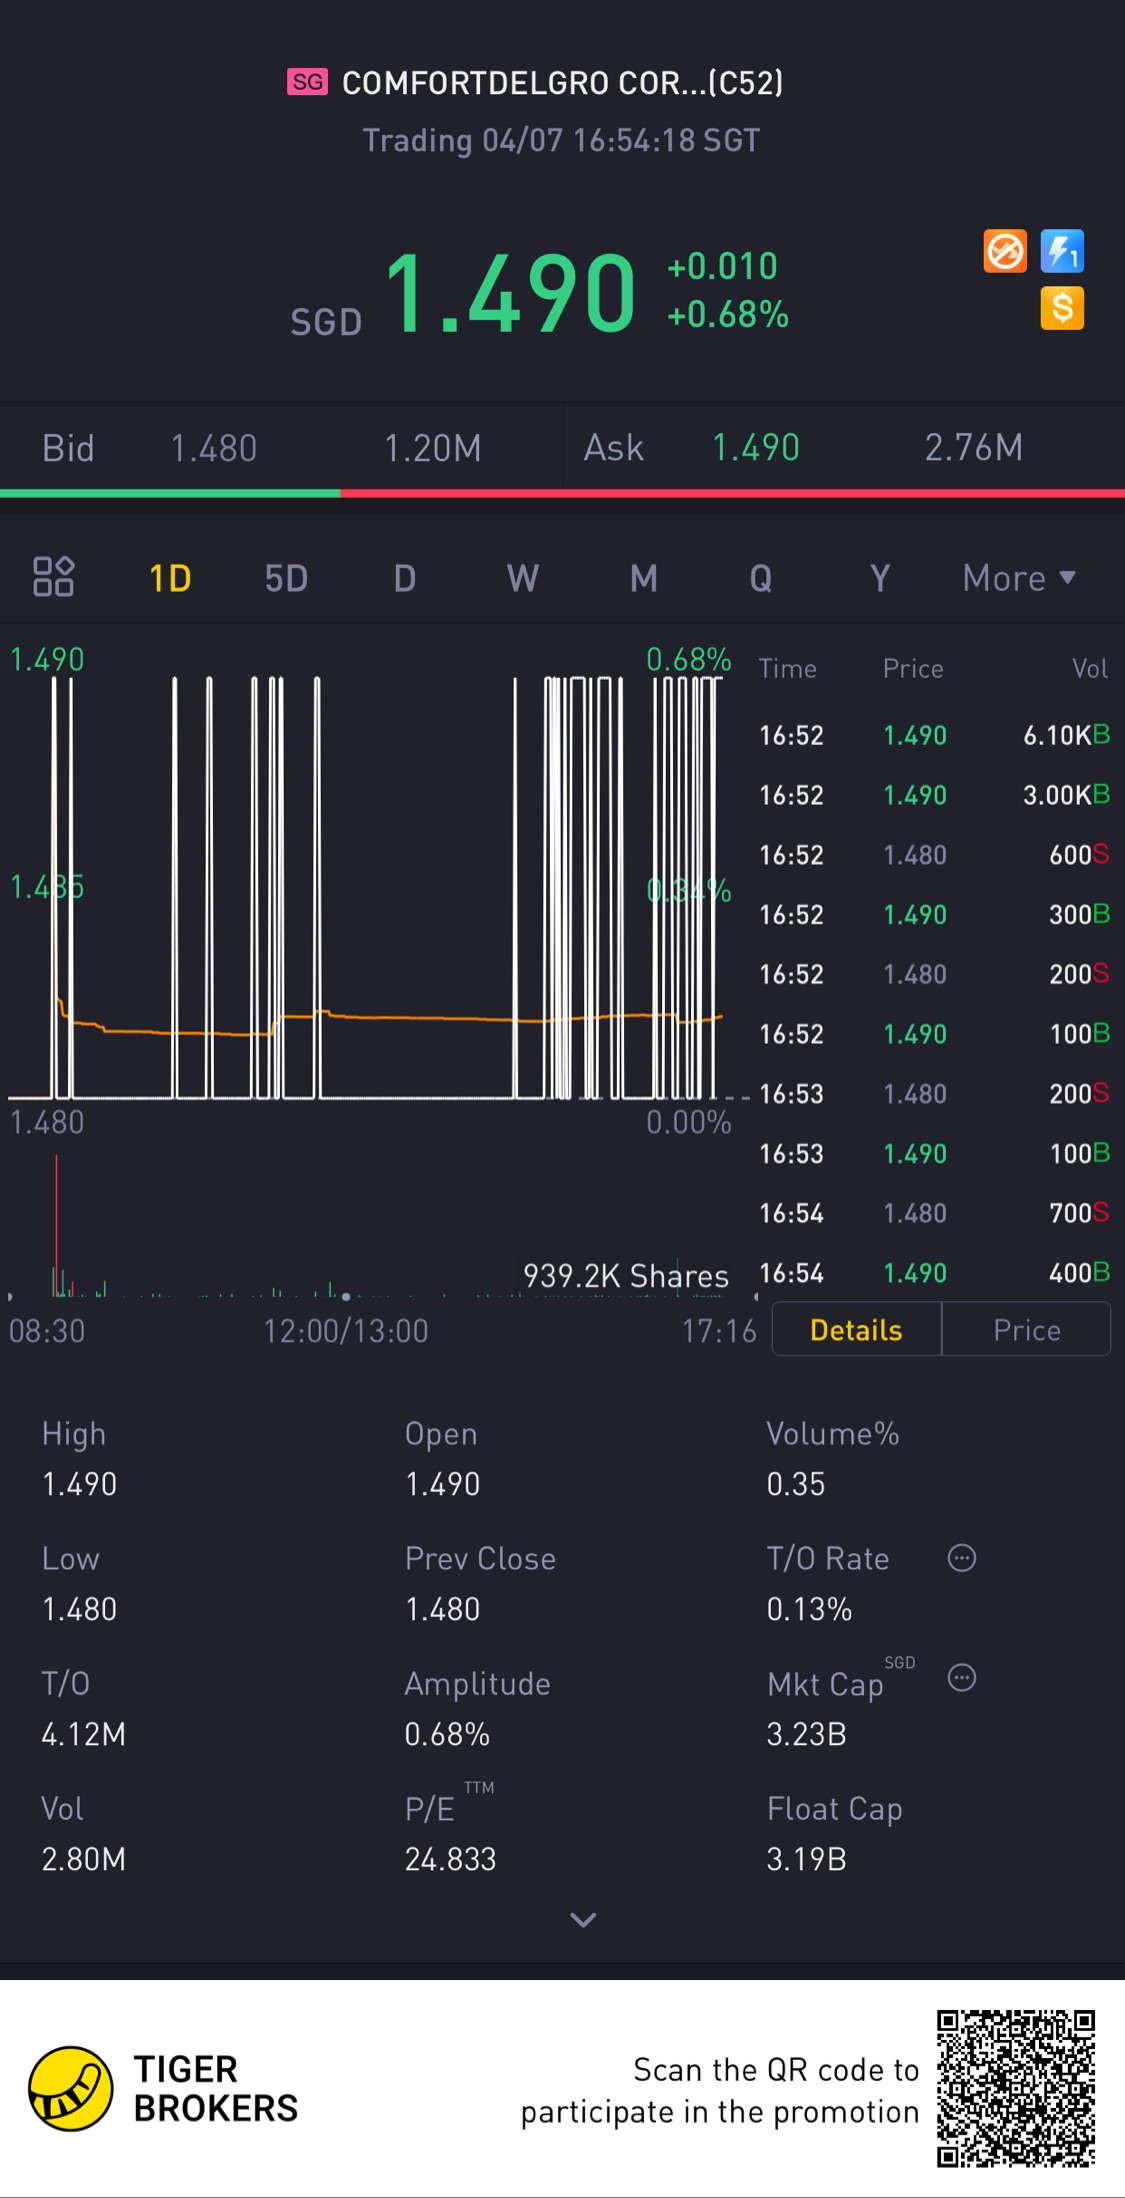Tap the yellow dollar sign badge

pyautogui.click(x=1062, y=308)
